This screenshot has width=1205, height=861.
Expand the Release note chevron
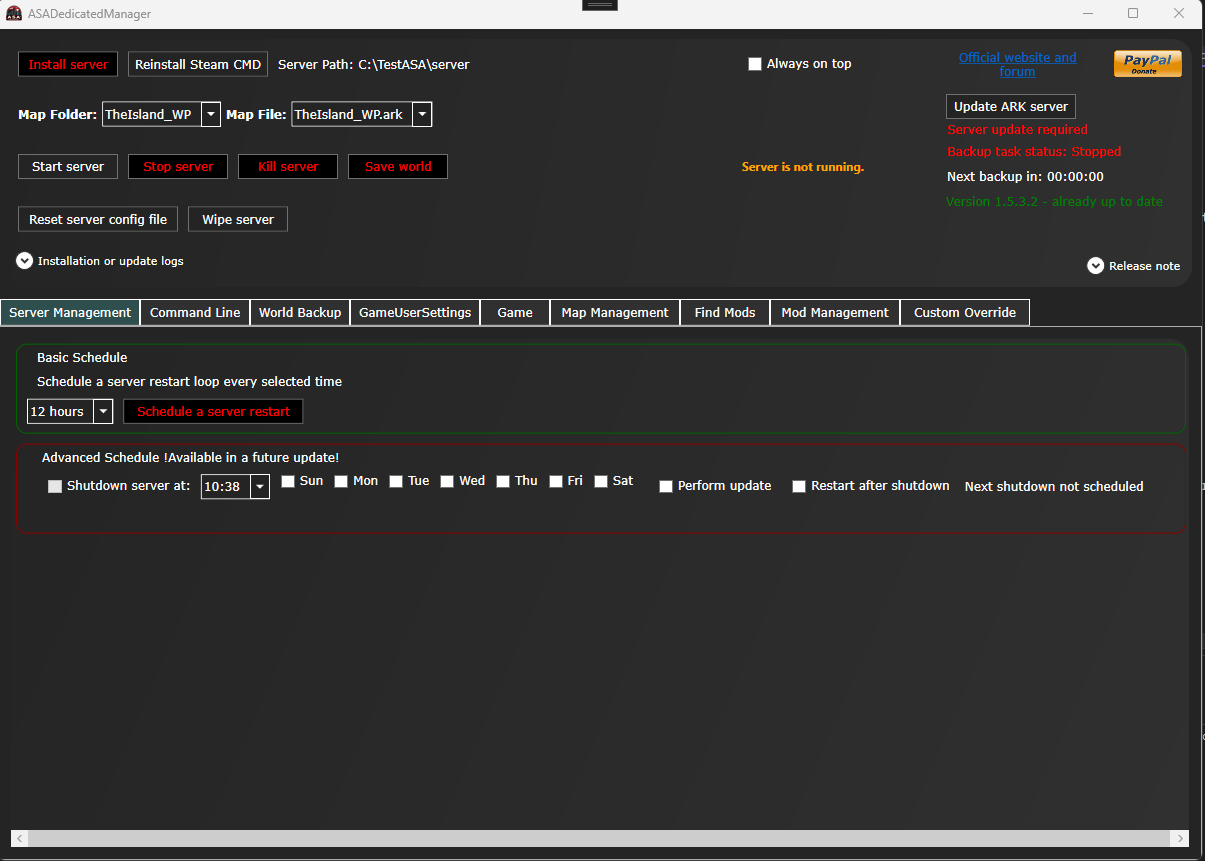1095,266
